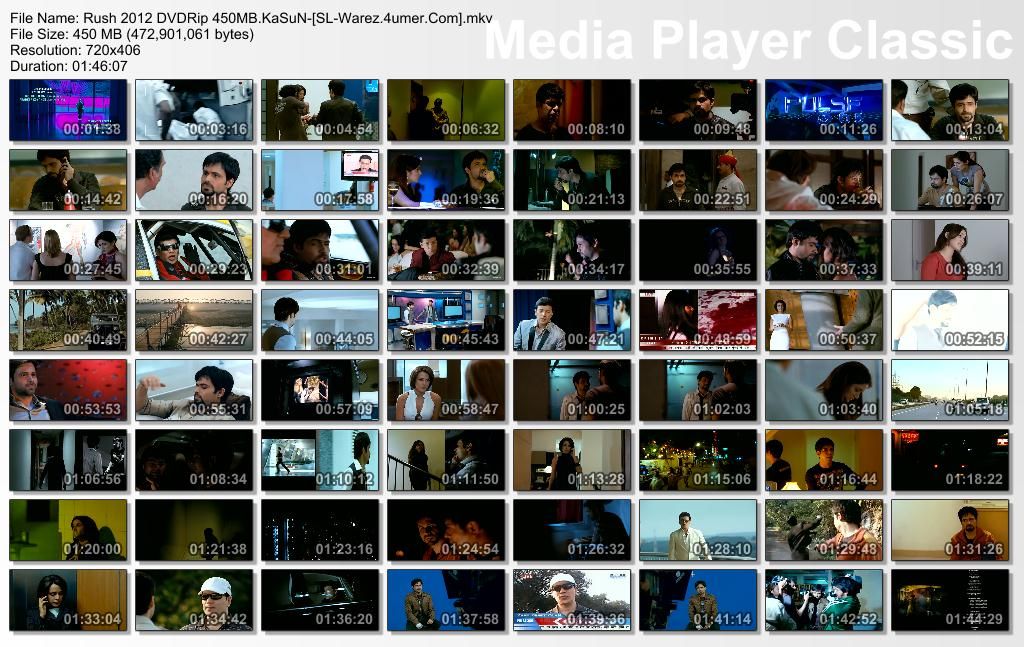Choose the thumbnail at 00:09:48
Screen dimensions: 1024x647
[698, 110]
